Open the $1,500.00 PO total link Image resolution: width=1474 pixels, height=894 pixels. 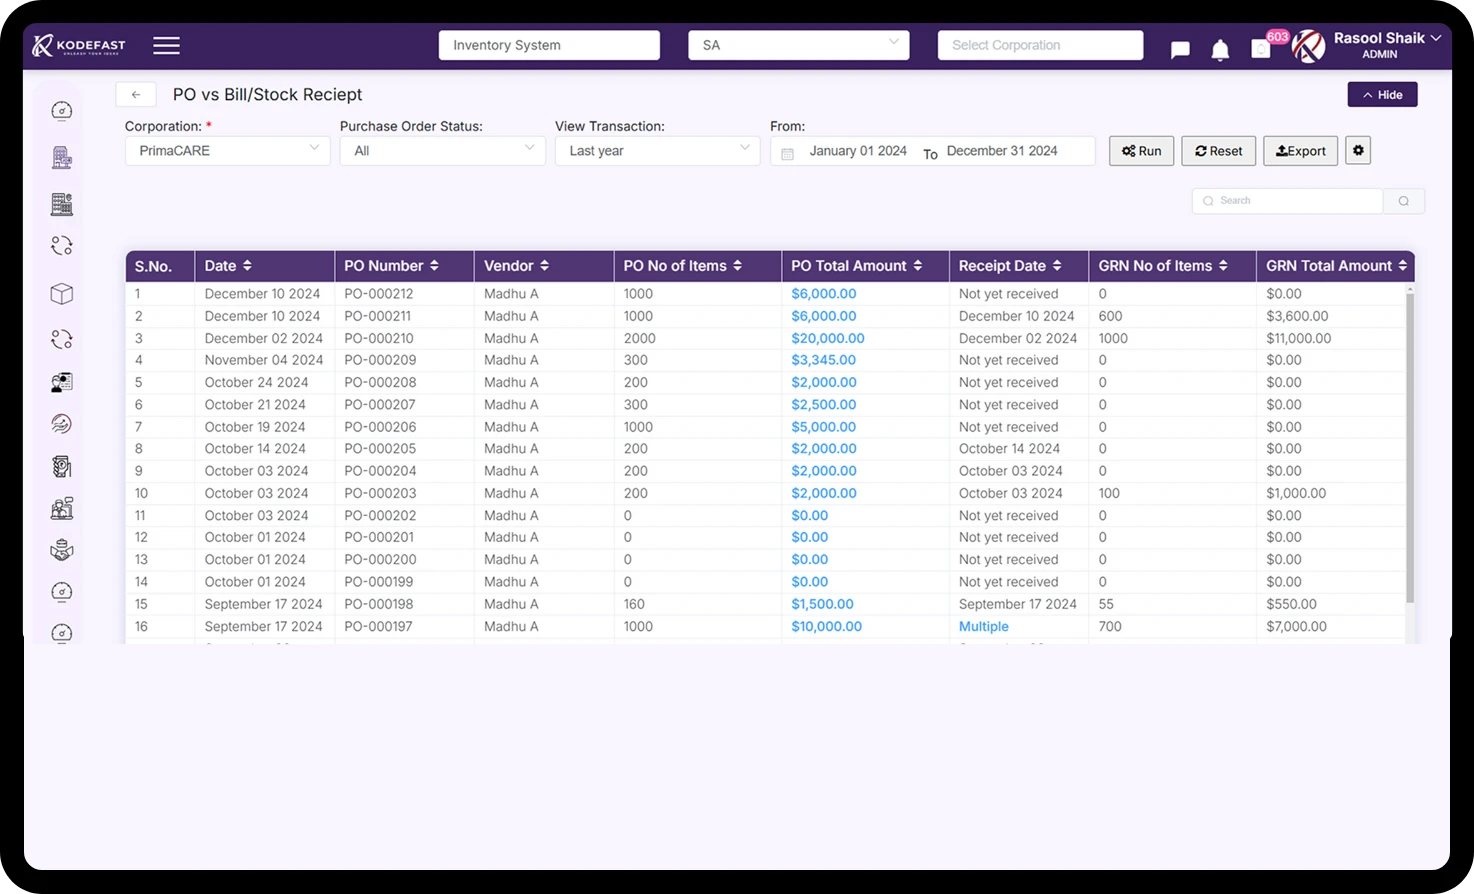(823, 605)
